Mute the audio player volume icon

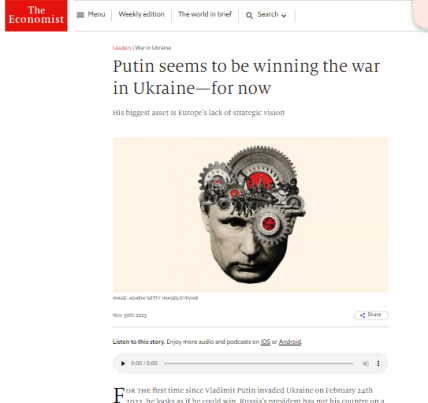(366, 363)
